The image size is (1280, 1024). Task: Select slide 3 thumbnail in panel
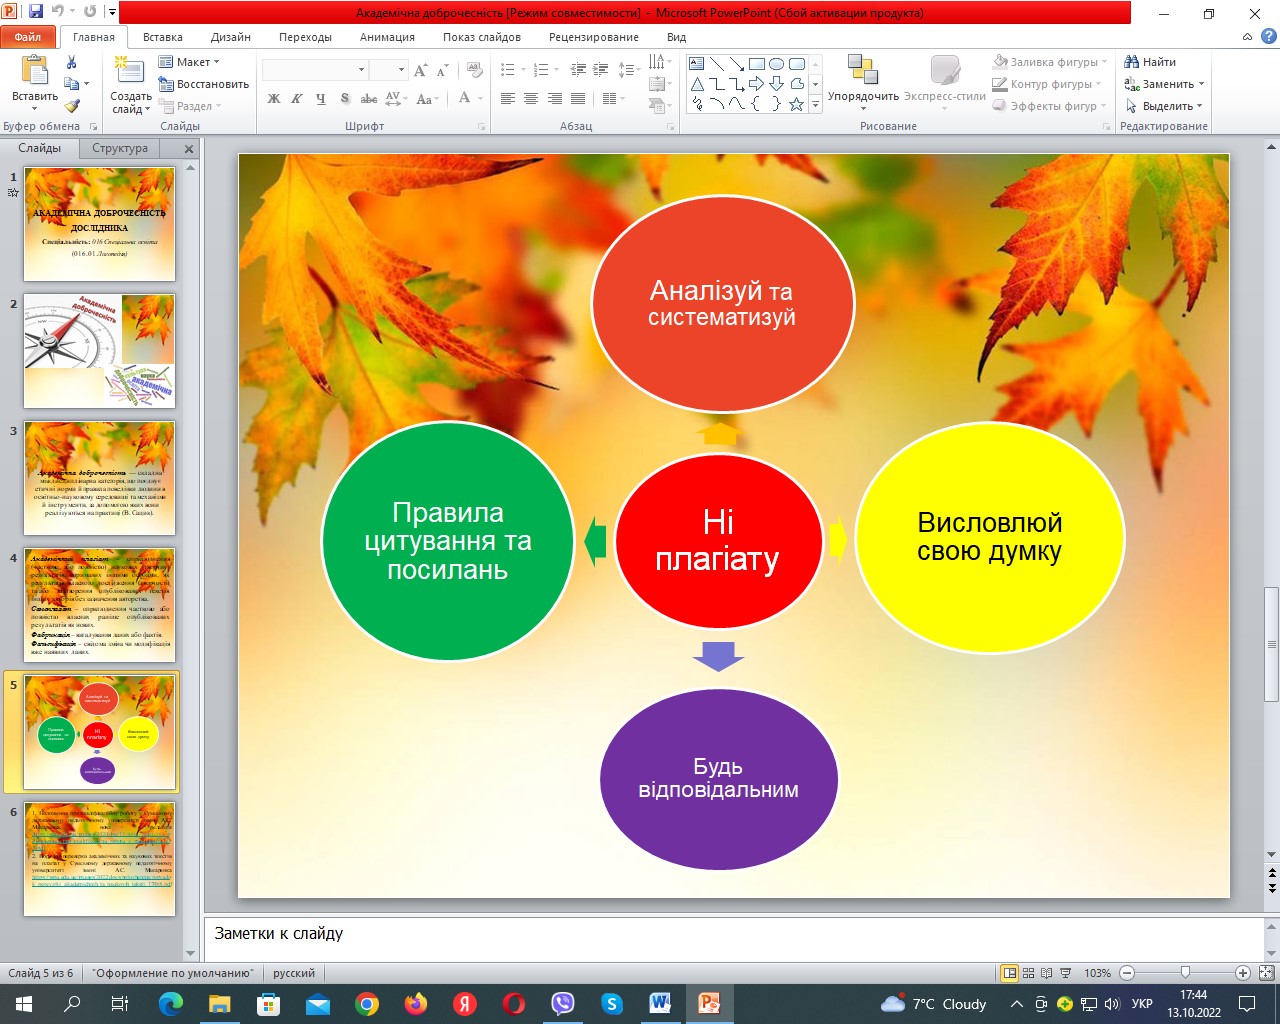pyautogui.click(x=99, y=478)
